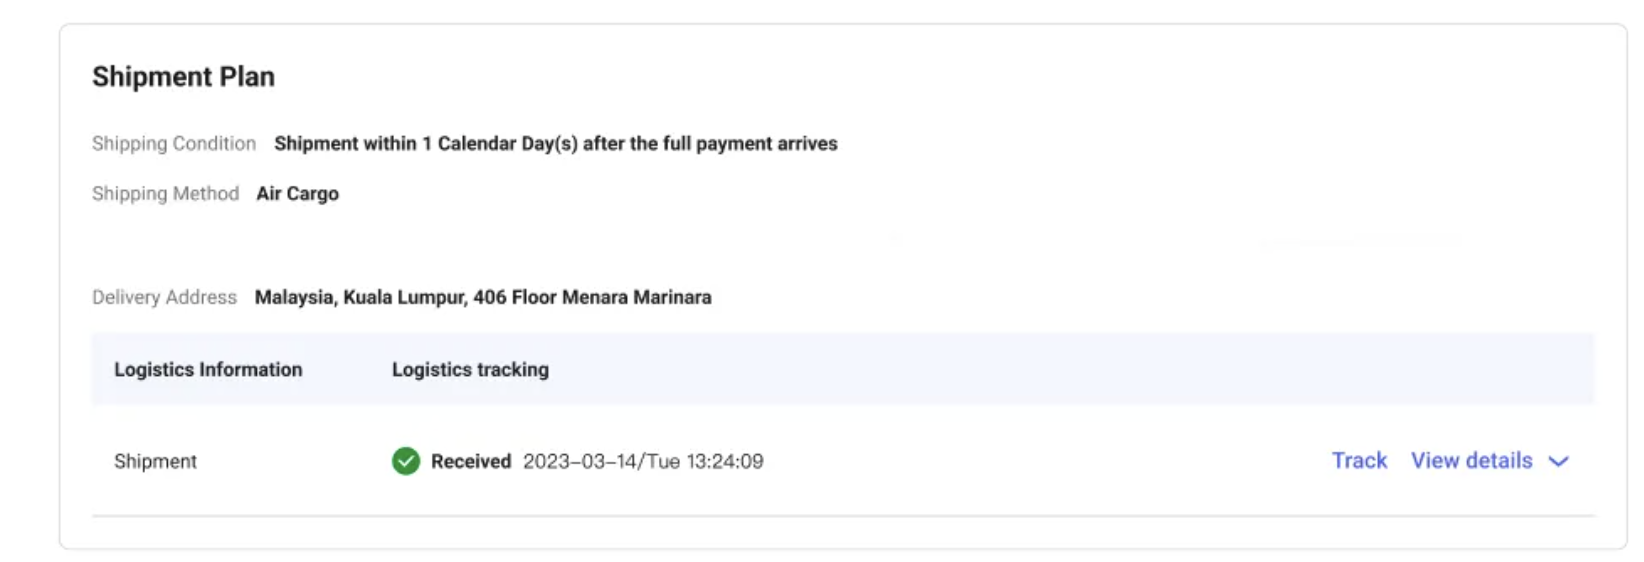Click the Shipment Plan heading
This screenshot has height=562, width=1644.
(x=183, y=77)
